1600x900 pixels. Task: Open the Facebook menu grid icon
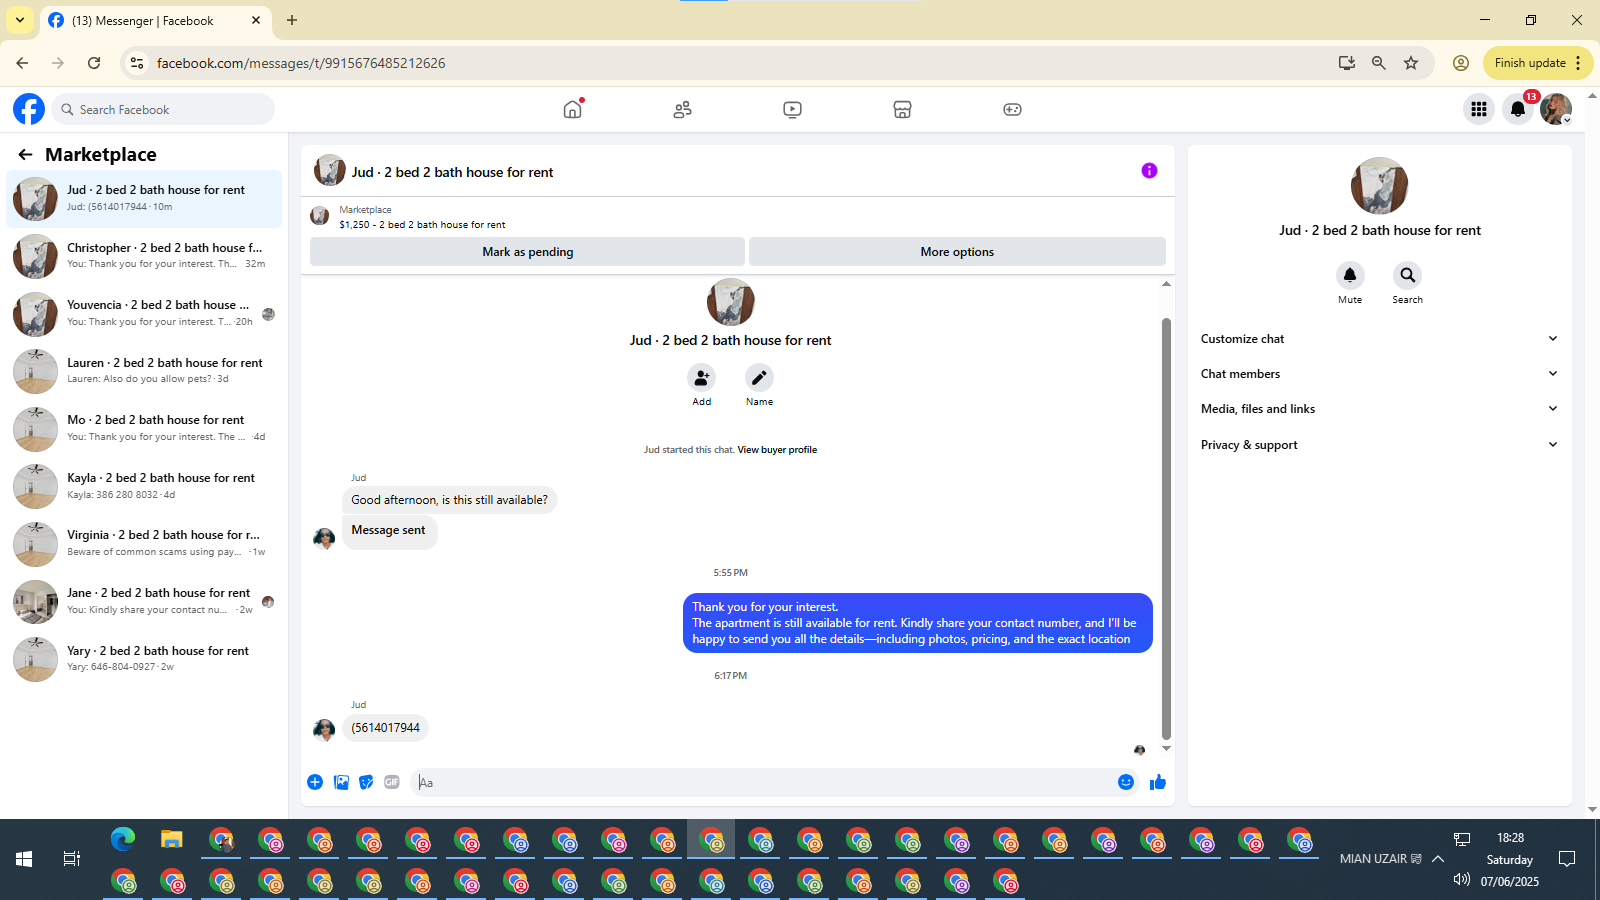pos(1478,109)
